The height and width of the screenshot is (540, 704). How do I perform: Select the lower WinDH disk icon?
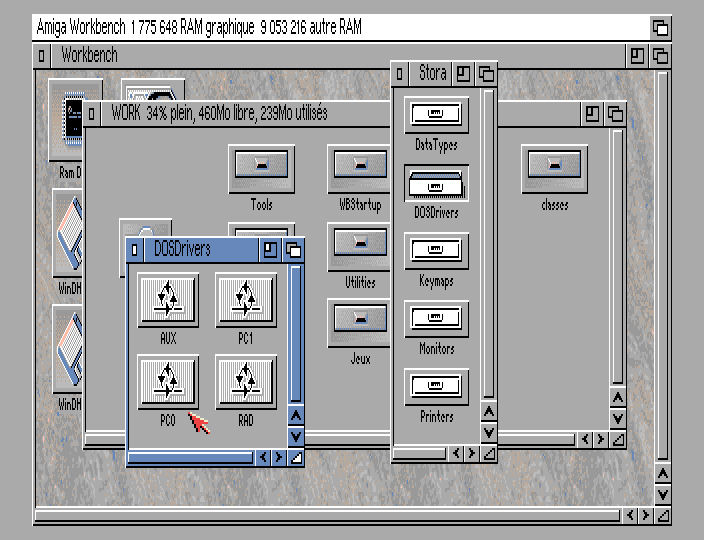click(68, 349)
